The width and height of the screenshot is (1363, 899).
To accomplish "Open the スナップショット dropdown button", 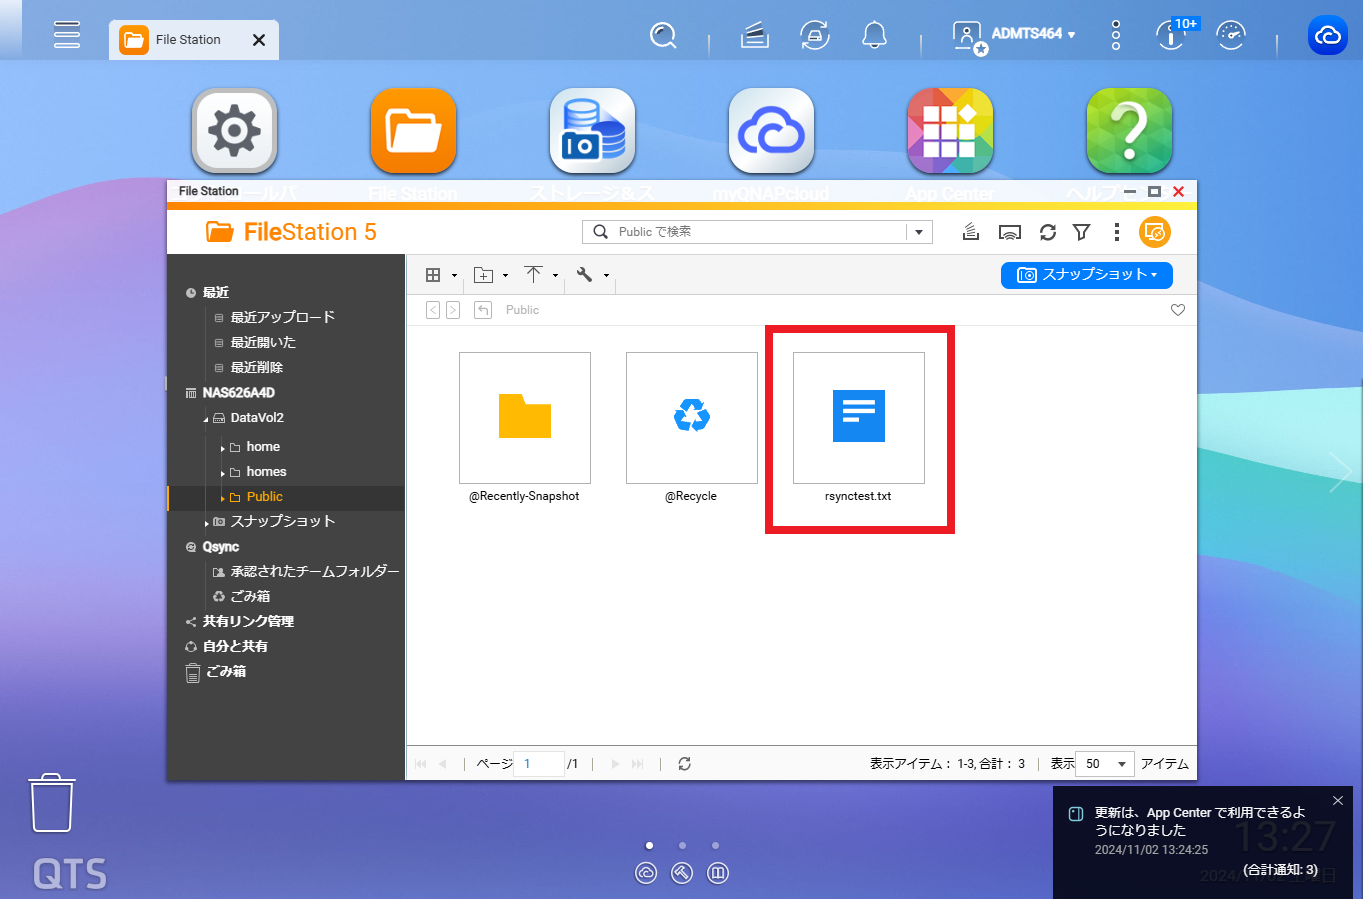I will pos(1086,275).
